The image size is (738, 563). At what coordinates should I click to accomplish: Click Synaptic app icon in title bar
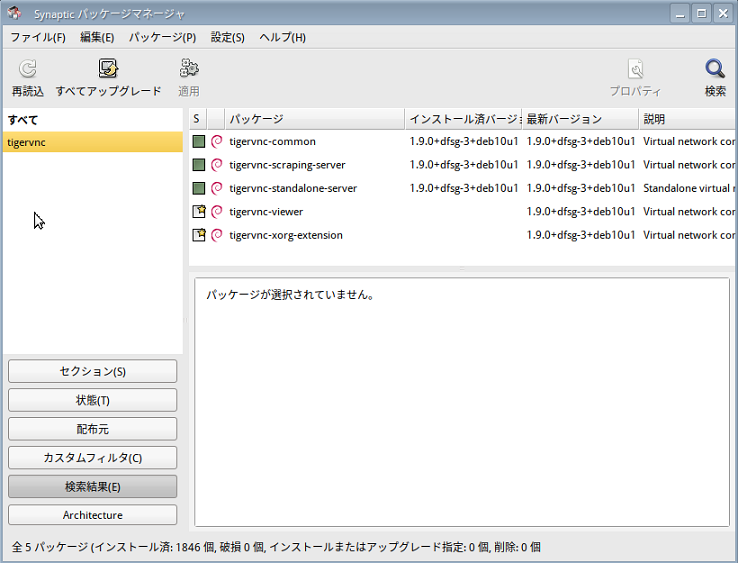[x=15, y=13]
